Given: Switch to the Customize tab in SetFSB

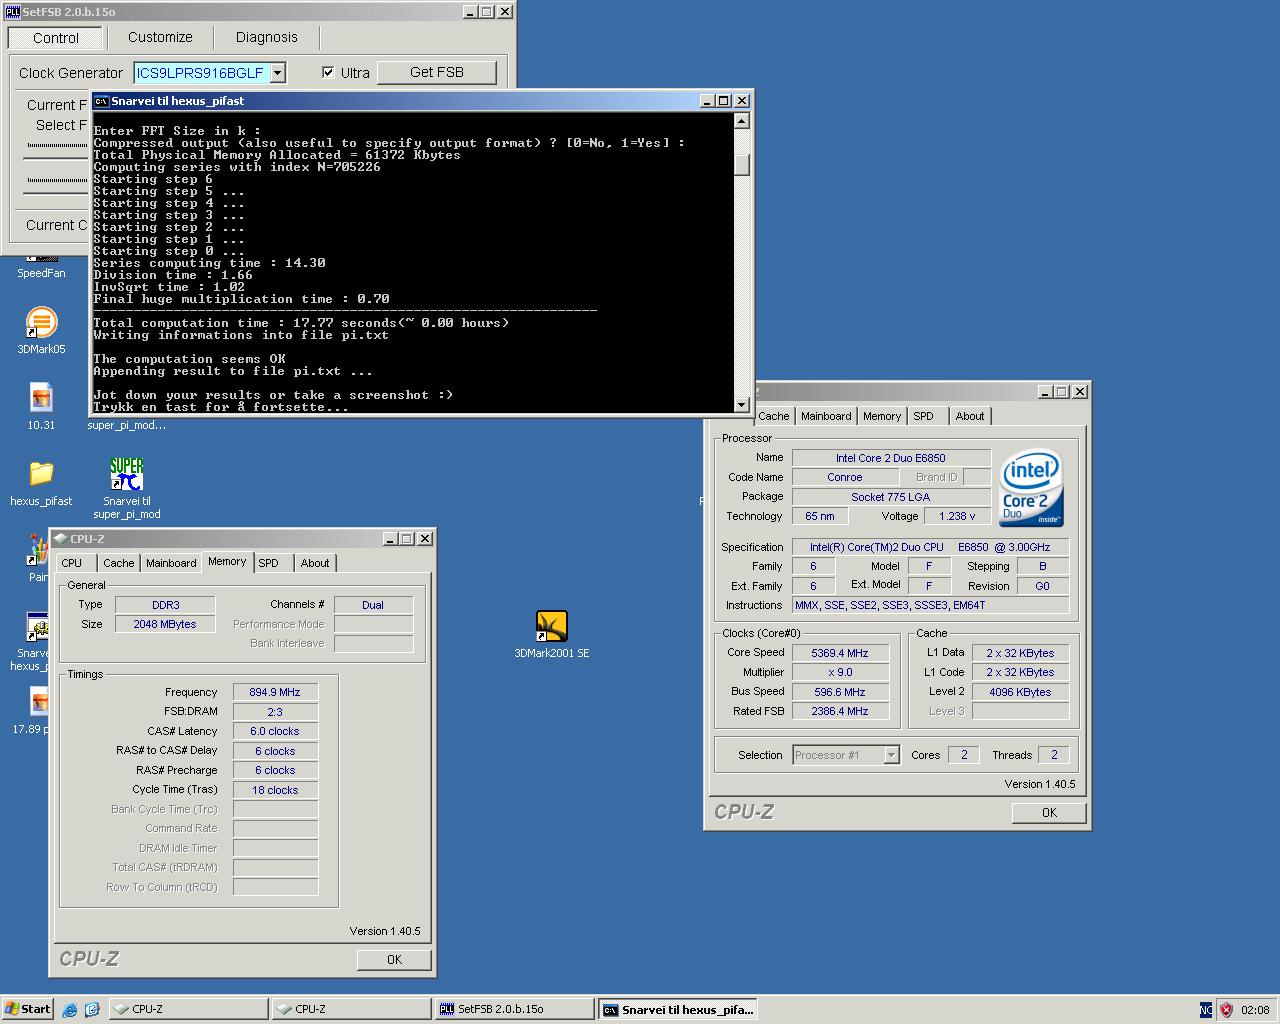Looking at the screenshot, I should [x=160, y=37].
